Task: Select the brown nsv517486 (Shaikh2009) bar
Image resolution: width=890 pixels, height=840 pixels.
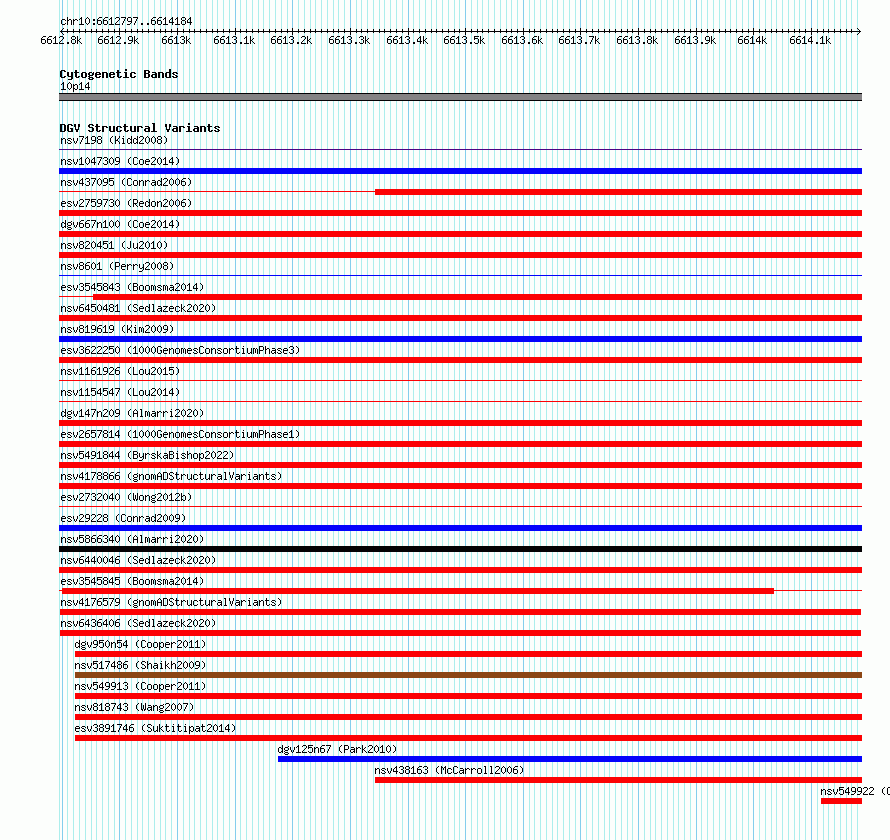Action: pos(468,675)
